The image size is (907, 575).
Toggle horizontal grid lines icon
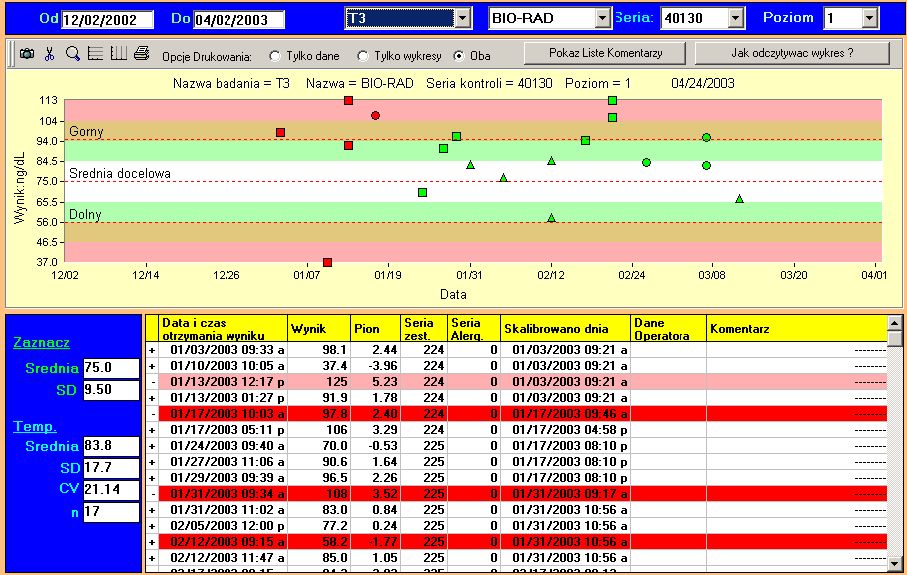tap(96, 54)
